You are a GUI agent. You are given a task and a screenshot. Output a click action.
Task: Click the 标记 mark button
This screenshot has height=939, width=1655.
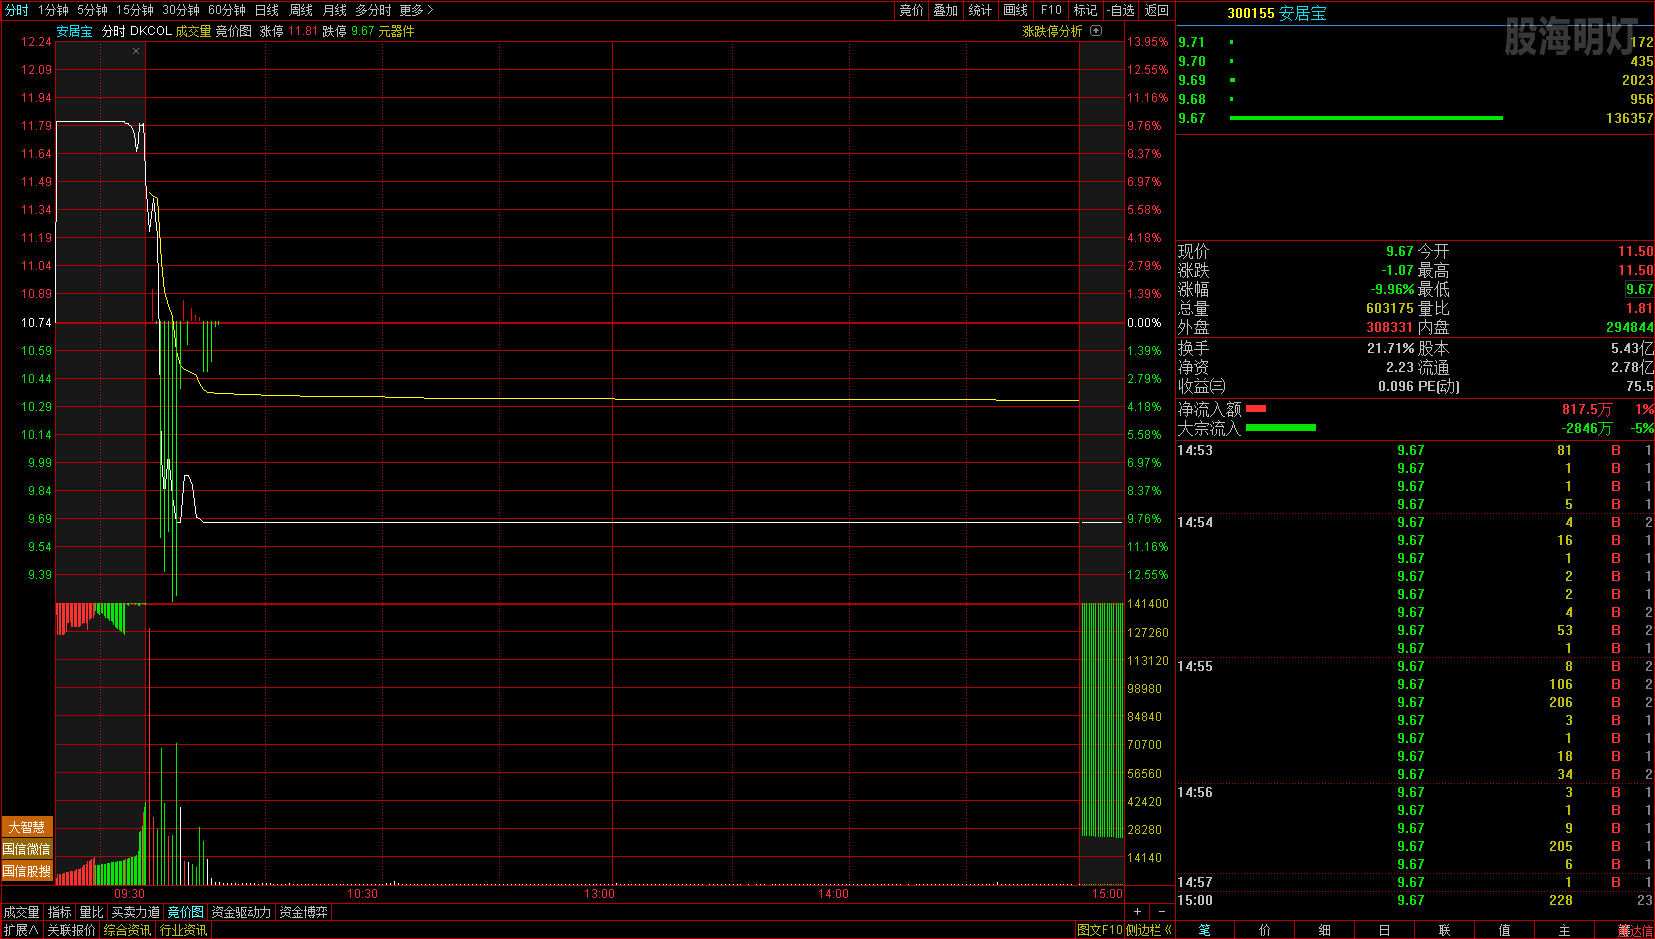pyautogui.click(x=1085, y=10)
